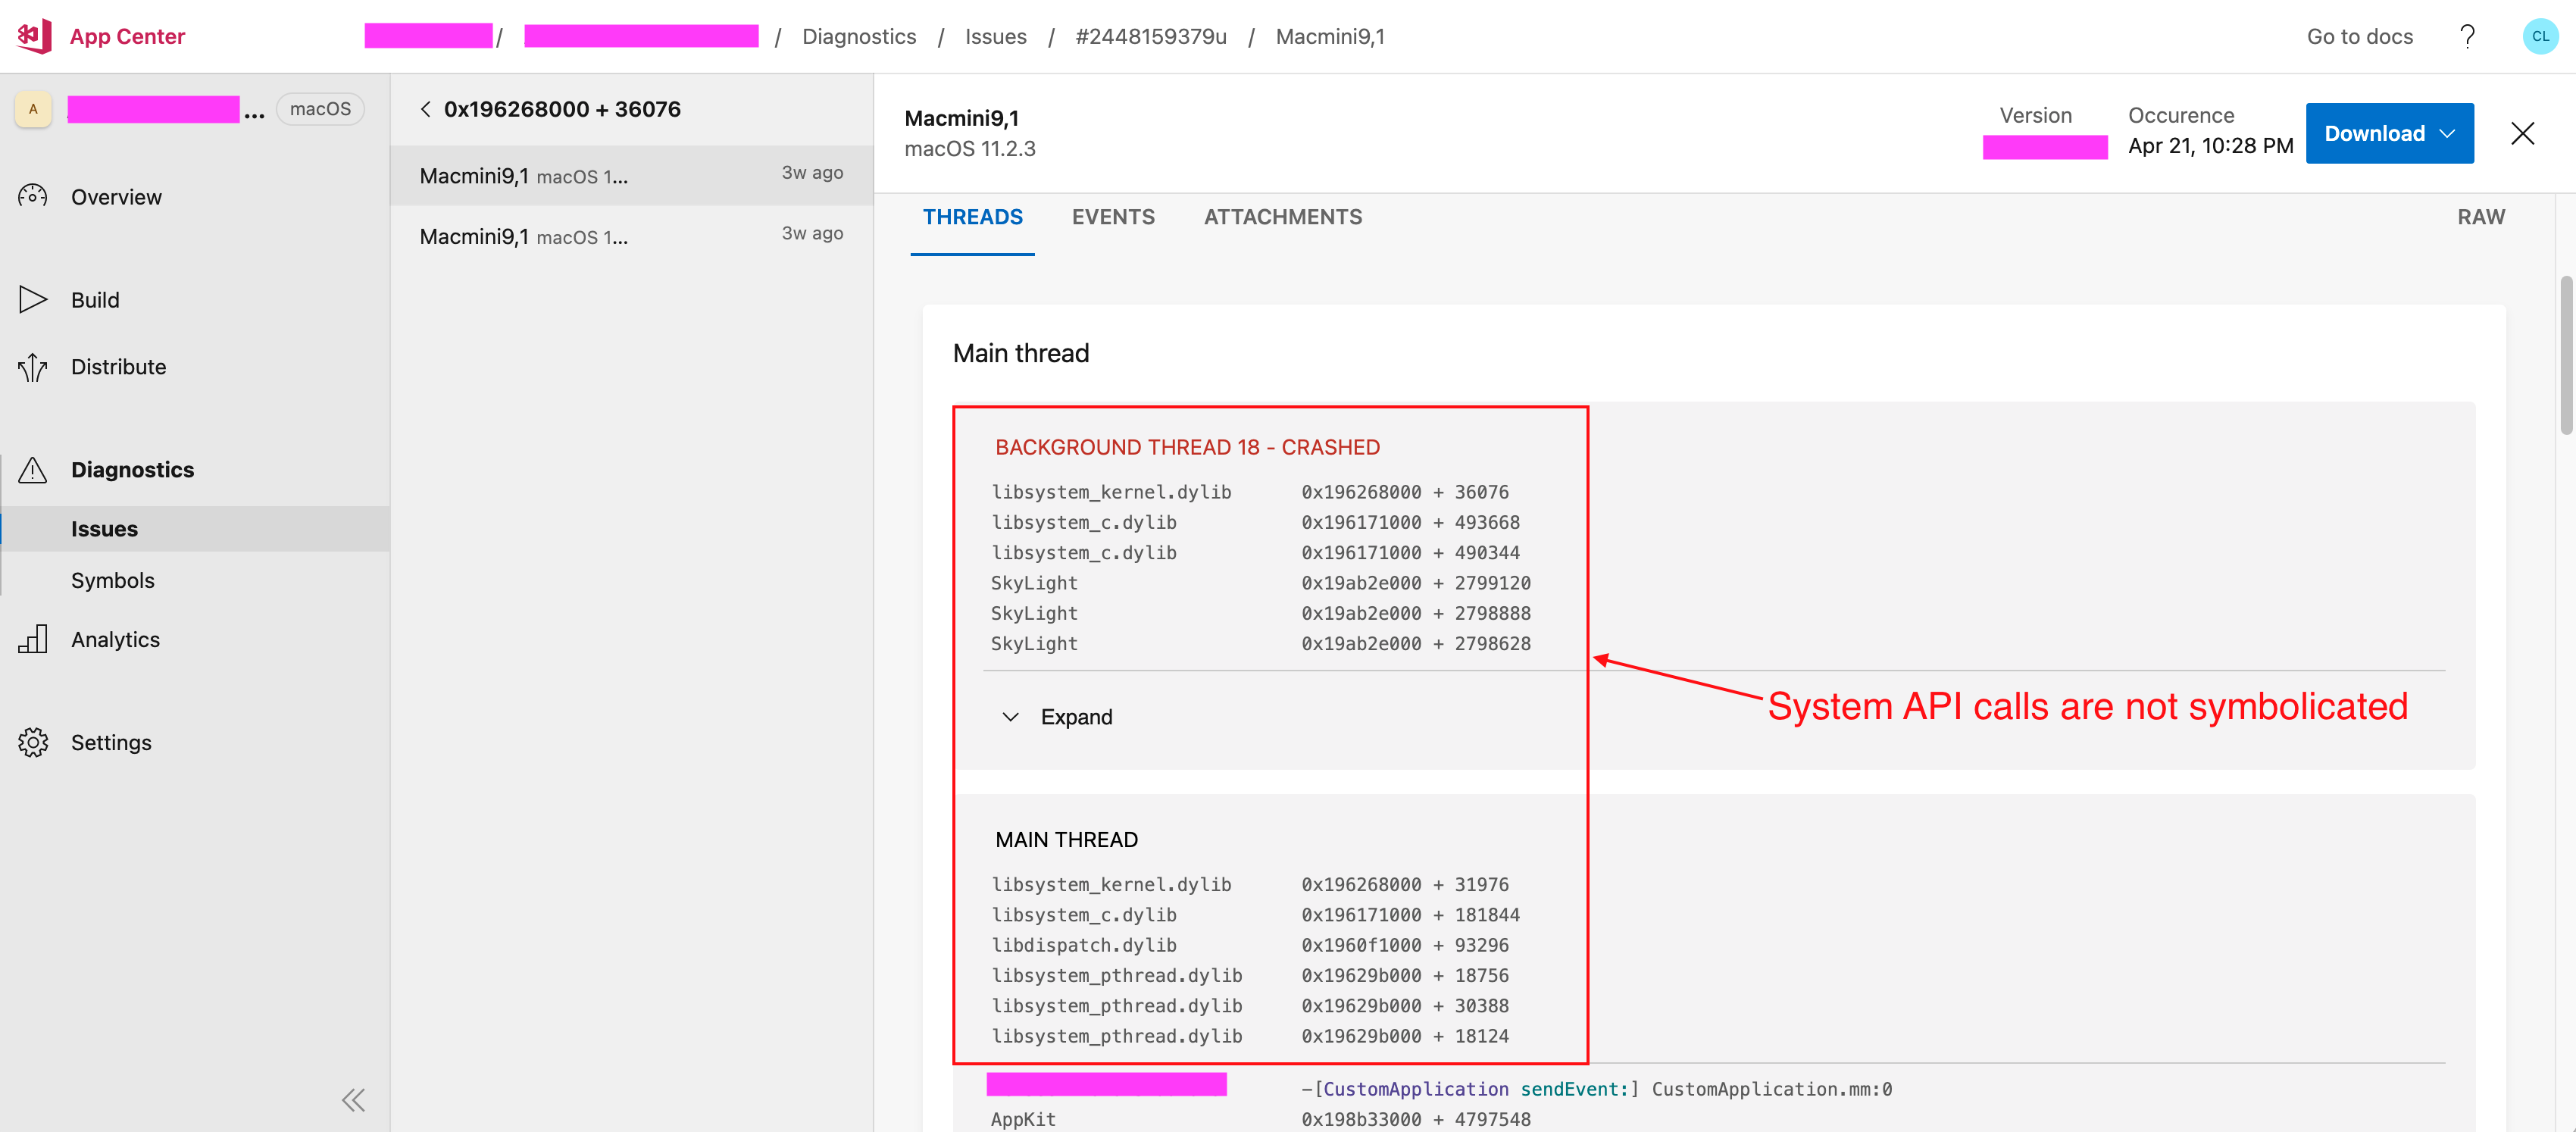Open the Download dropdown button

2389,133
